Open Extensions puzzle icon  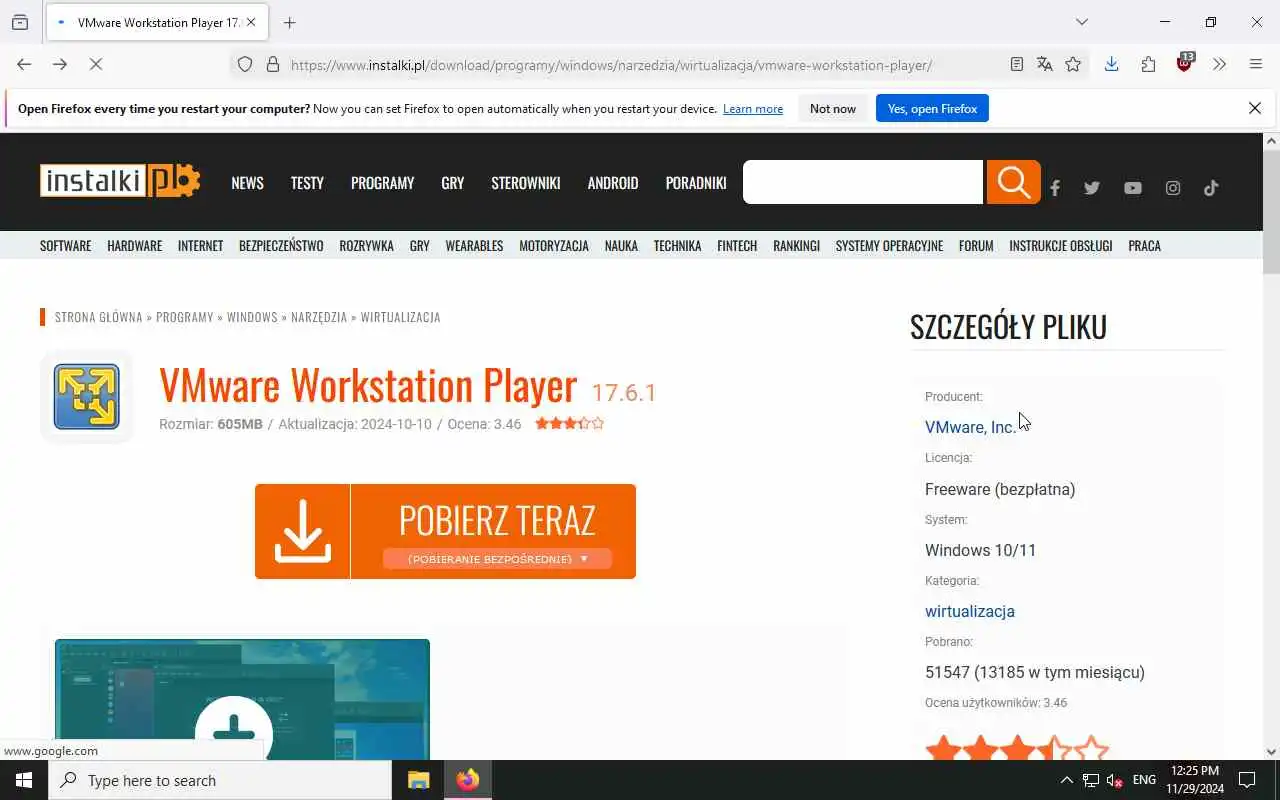(x=1148, y=64)
